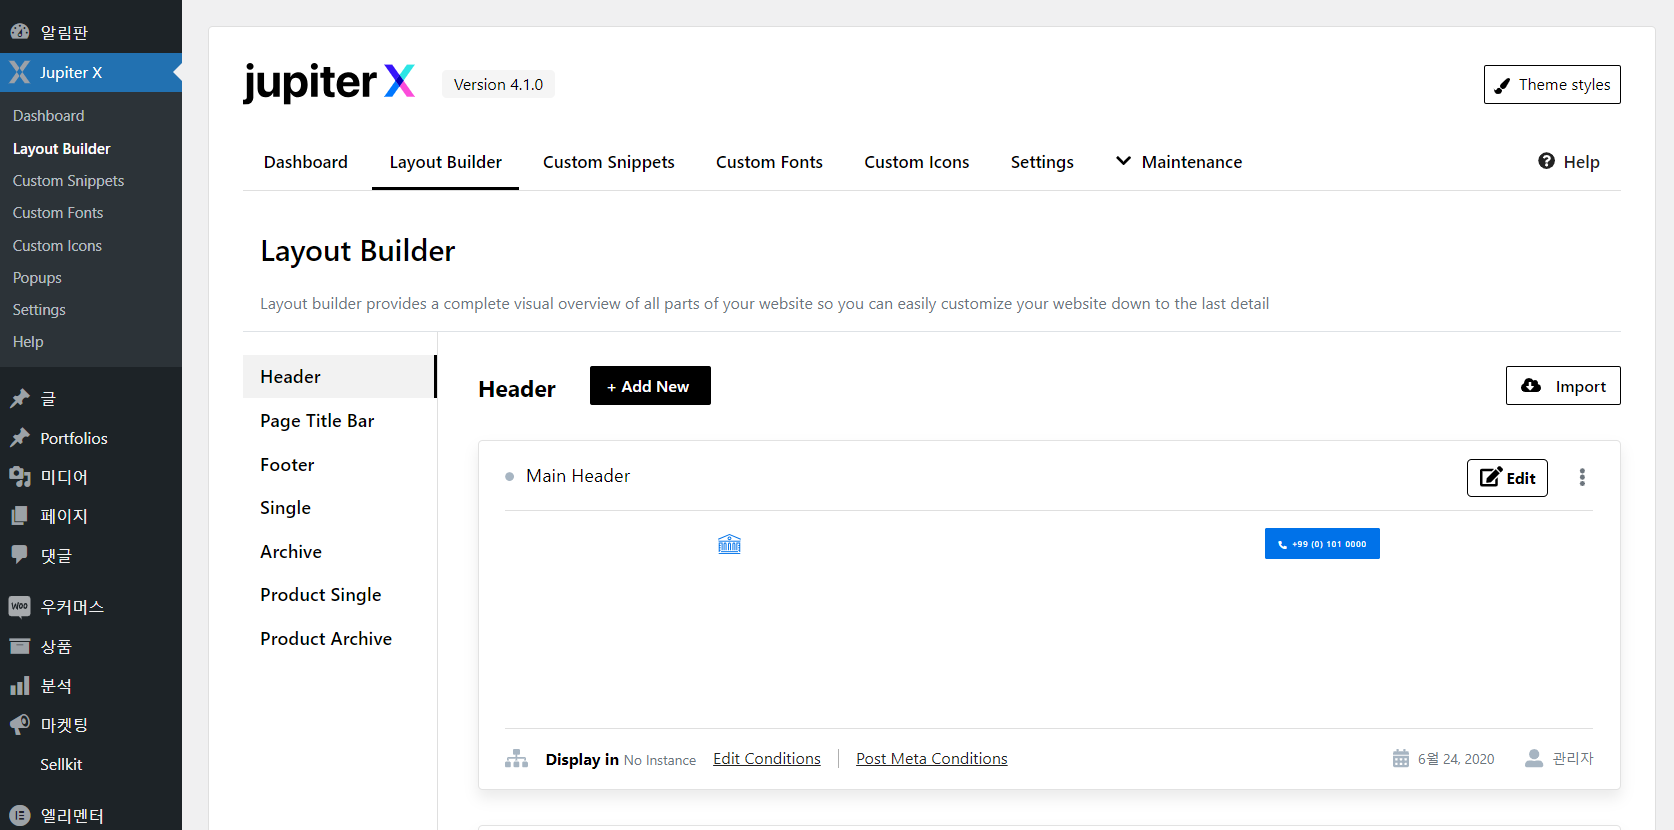Click the Main Header title text

tap(578, 476)
